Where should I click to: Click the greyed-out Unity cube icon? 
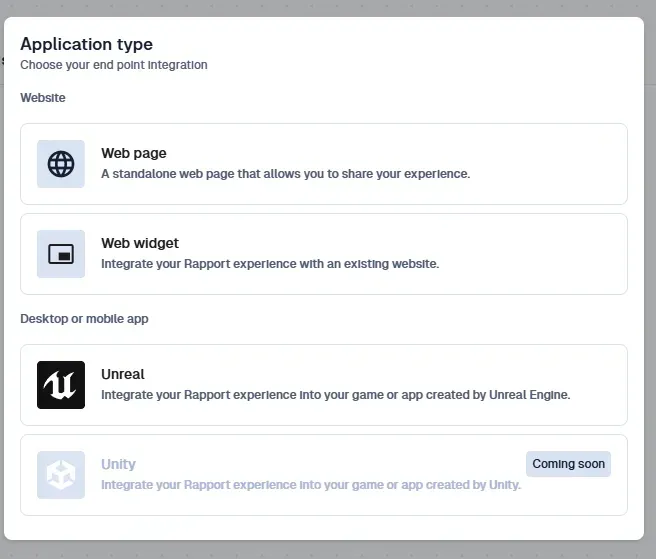[61, 475]
